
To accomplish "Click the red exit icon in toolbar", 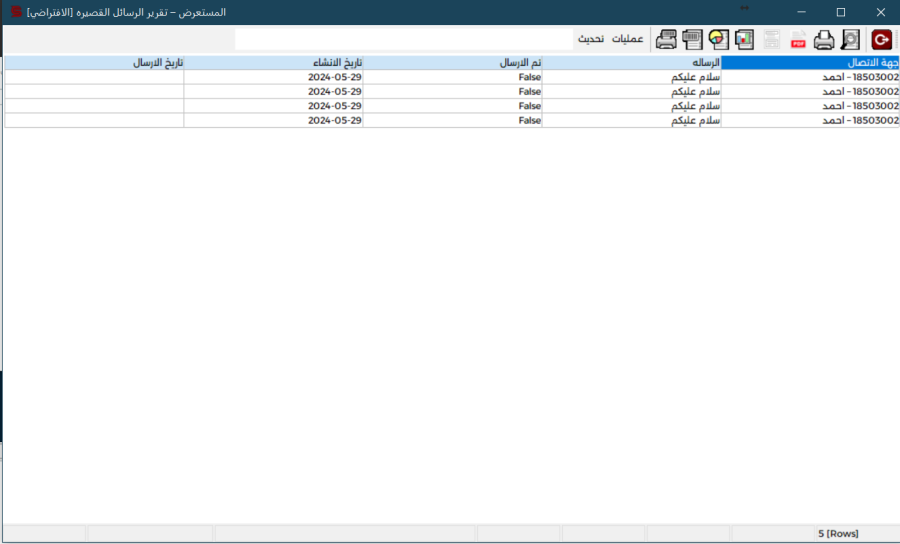I will pyautogui.click(x=881, y=40).
